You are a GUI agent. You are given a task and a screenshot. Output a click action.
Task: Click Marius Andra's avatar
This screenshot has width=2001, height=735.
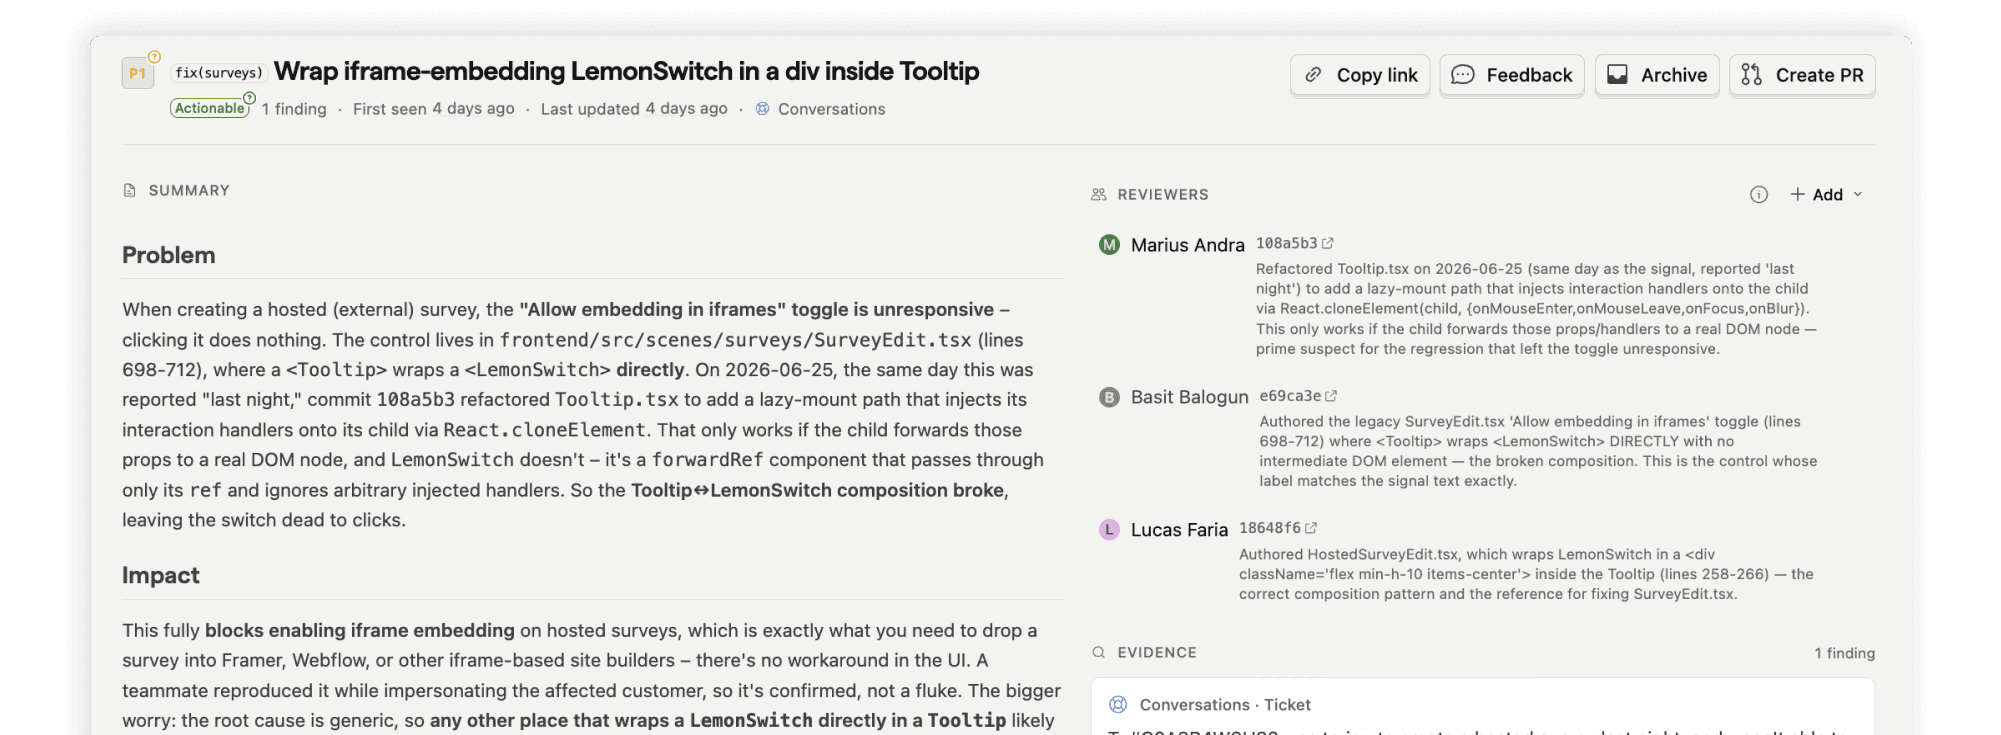point(1109,245)
